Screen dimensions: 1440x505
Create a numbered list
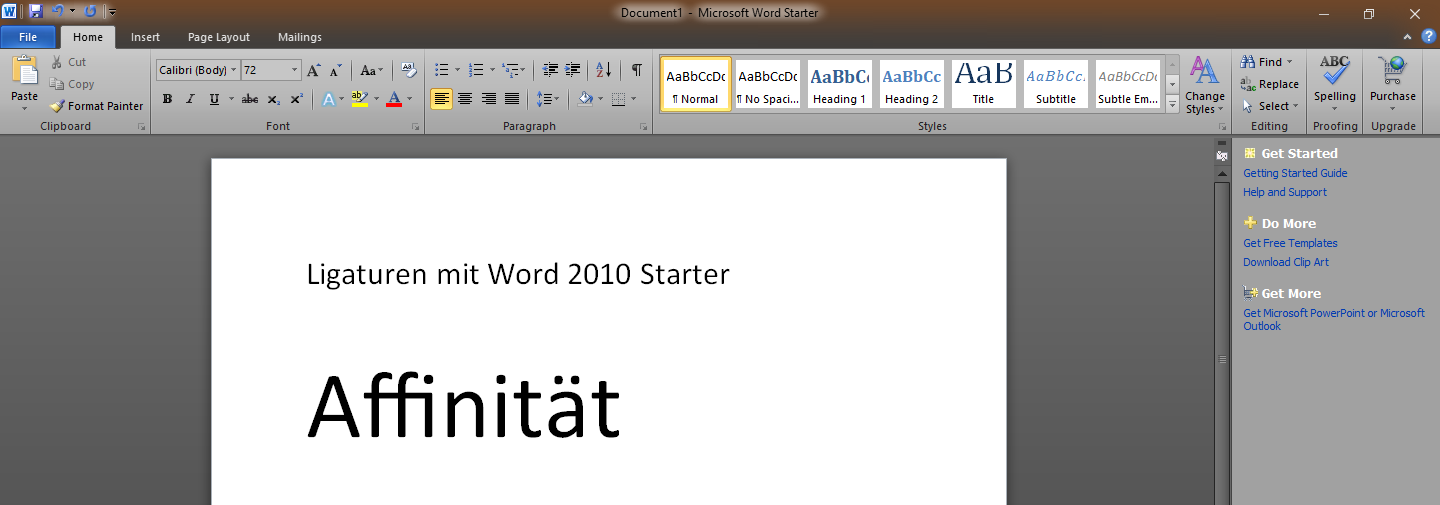(x=476, y=70)
